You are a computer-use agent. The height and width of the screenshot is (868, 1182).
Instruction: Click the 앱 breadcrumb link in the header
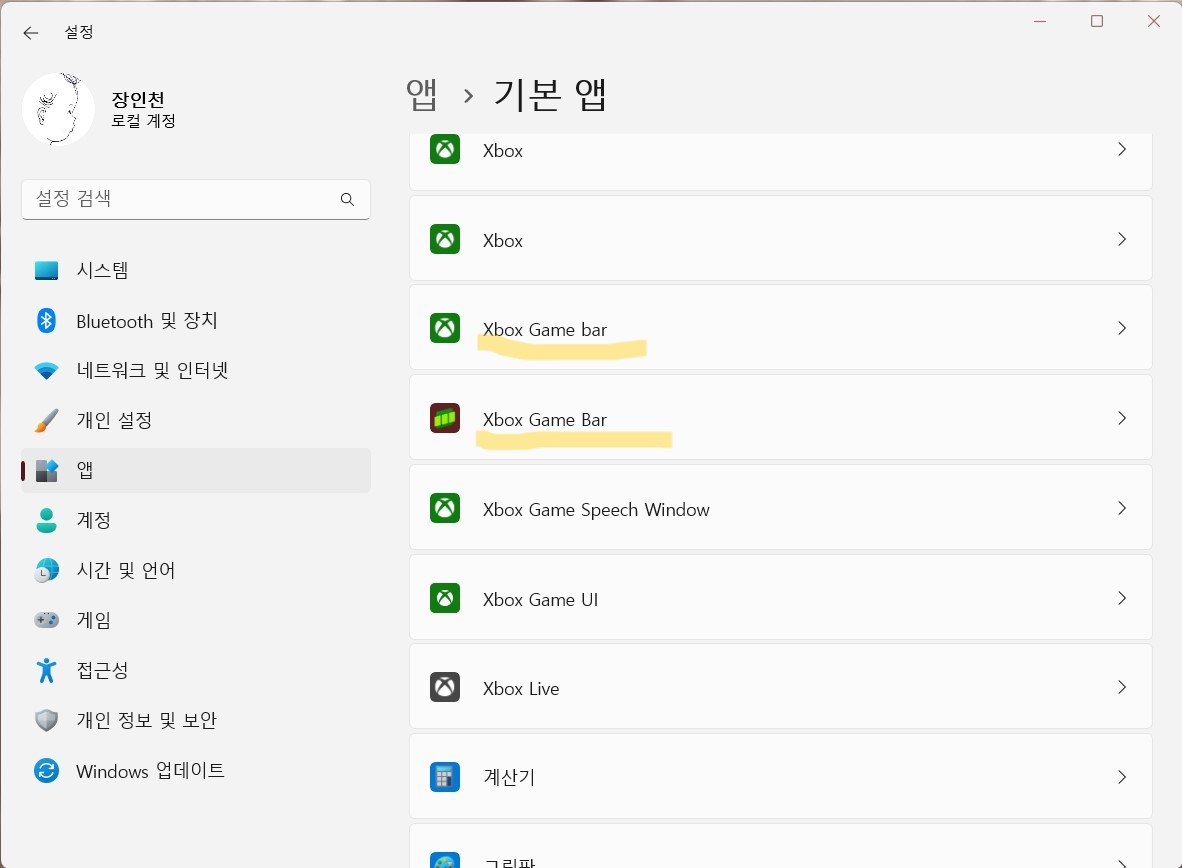coord(421,95)
